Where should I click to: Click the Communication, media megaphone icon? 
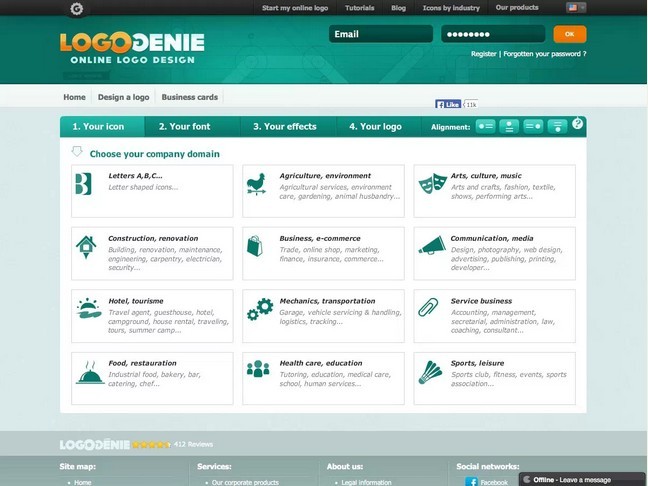[431, 246]
